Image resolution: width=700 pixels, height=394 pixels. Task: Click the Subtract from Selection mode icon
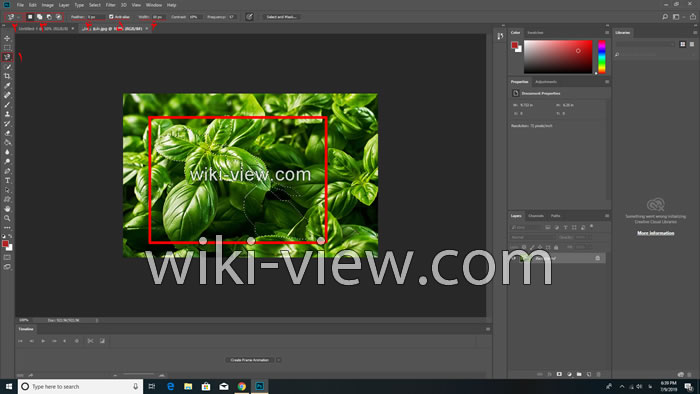49,17
